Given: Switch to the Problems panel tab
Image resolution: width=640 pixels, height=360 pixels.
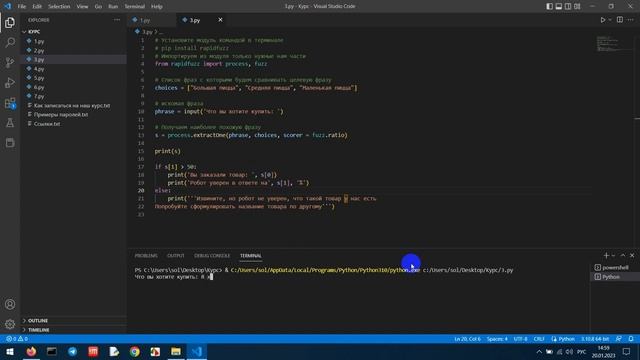Looking at the screenshot, I should tap(146, 256).
